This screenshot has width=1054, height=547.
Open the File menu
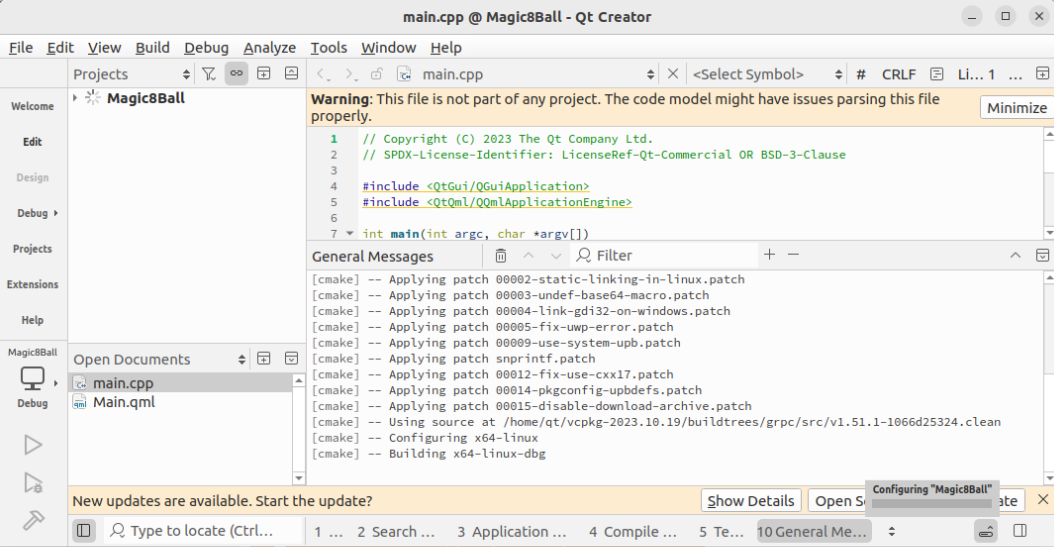tap(21, 48)
